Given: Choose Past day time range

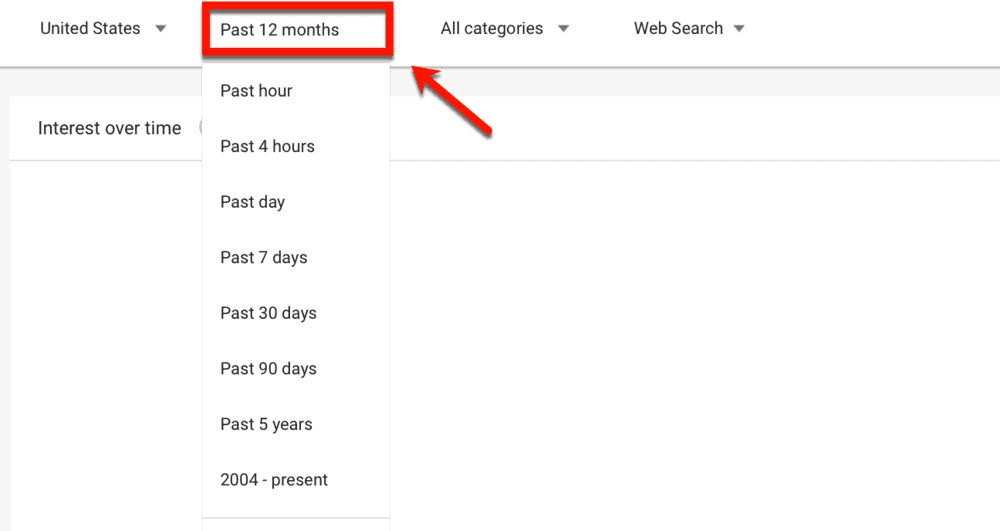Looking at the screenshot, I should [296, 201].
